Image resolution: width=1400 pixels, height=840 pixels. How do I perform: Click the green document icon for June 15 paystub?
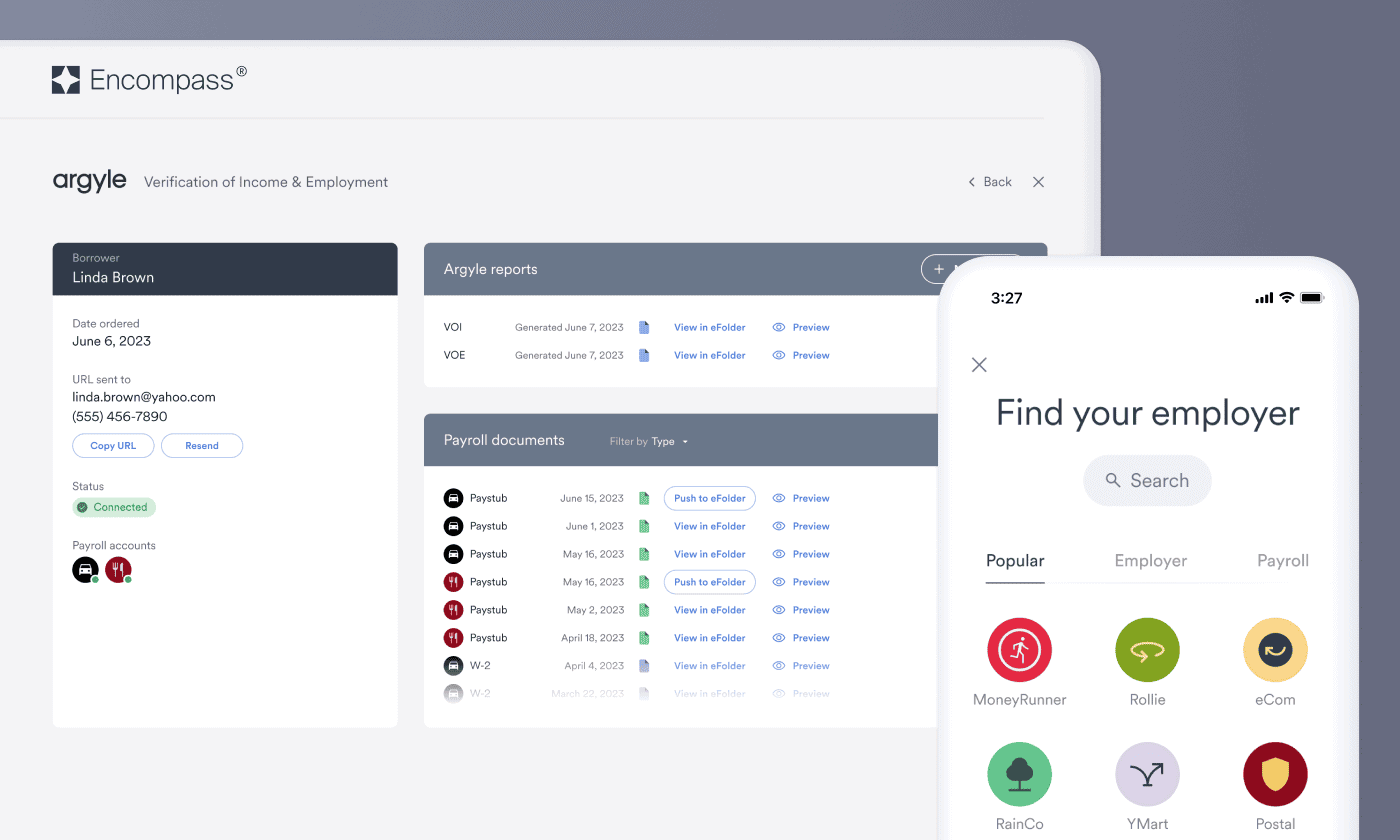[644, 498]
